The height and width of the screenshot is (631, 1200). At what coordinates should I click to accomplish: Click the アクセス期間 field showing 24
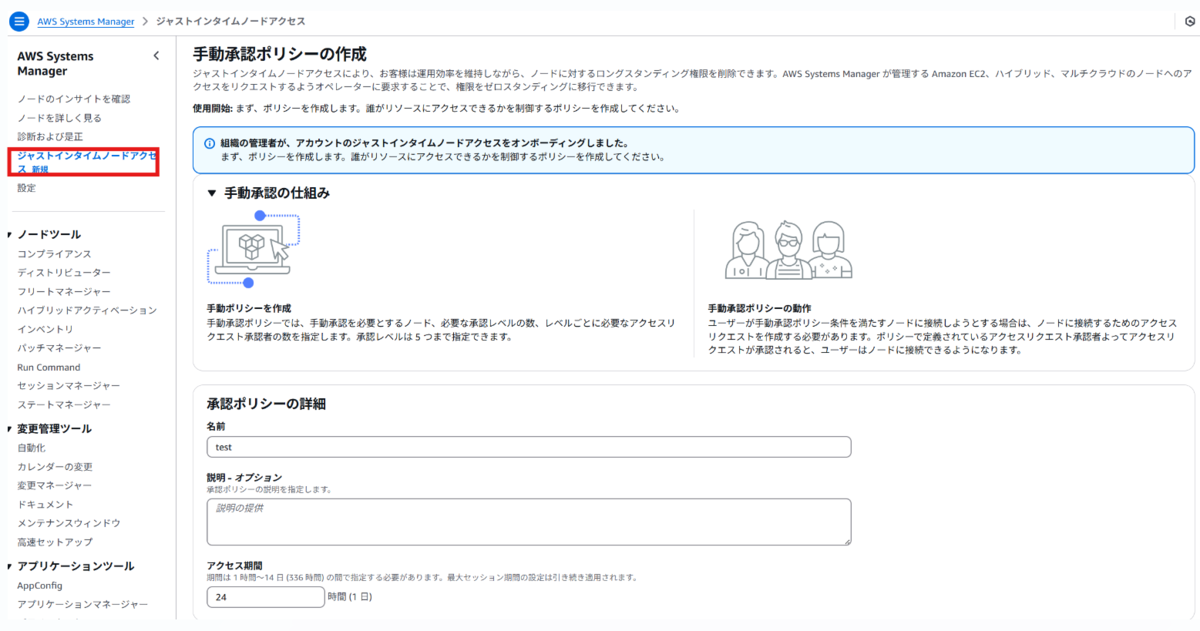[x=265, y=597]
